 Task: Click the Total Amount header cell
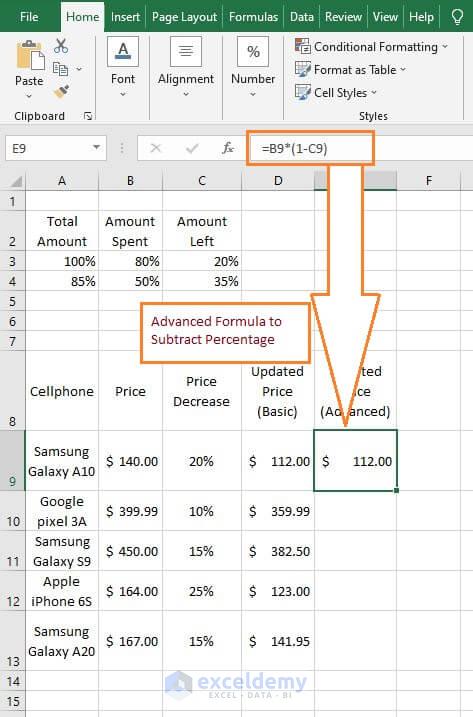(62, 231)
